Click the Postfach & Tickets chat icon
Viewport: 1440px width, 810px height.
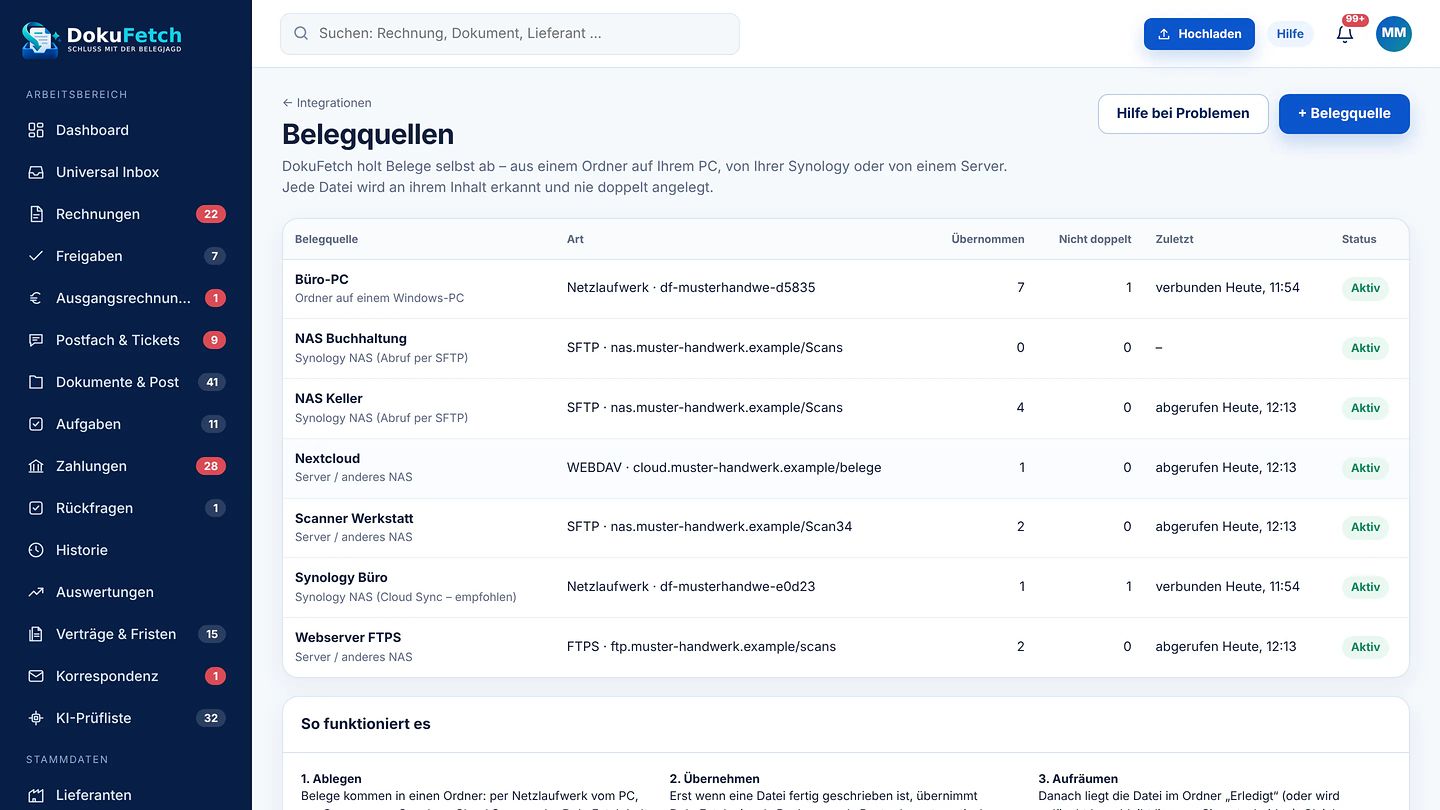(36, 340)
